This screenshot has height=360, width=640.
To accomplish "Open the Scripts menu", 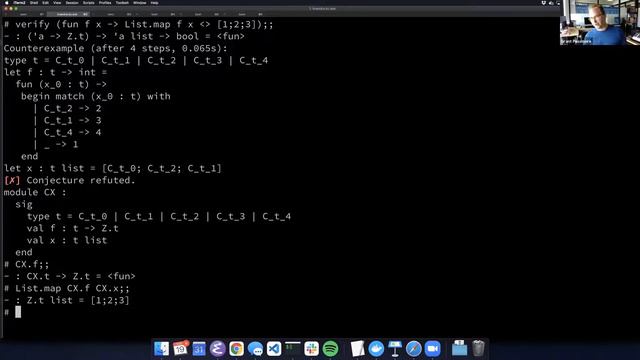I will (89, 2).
